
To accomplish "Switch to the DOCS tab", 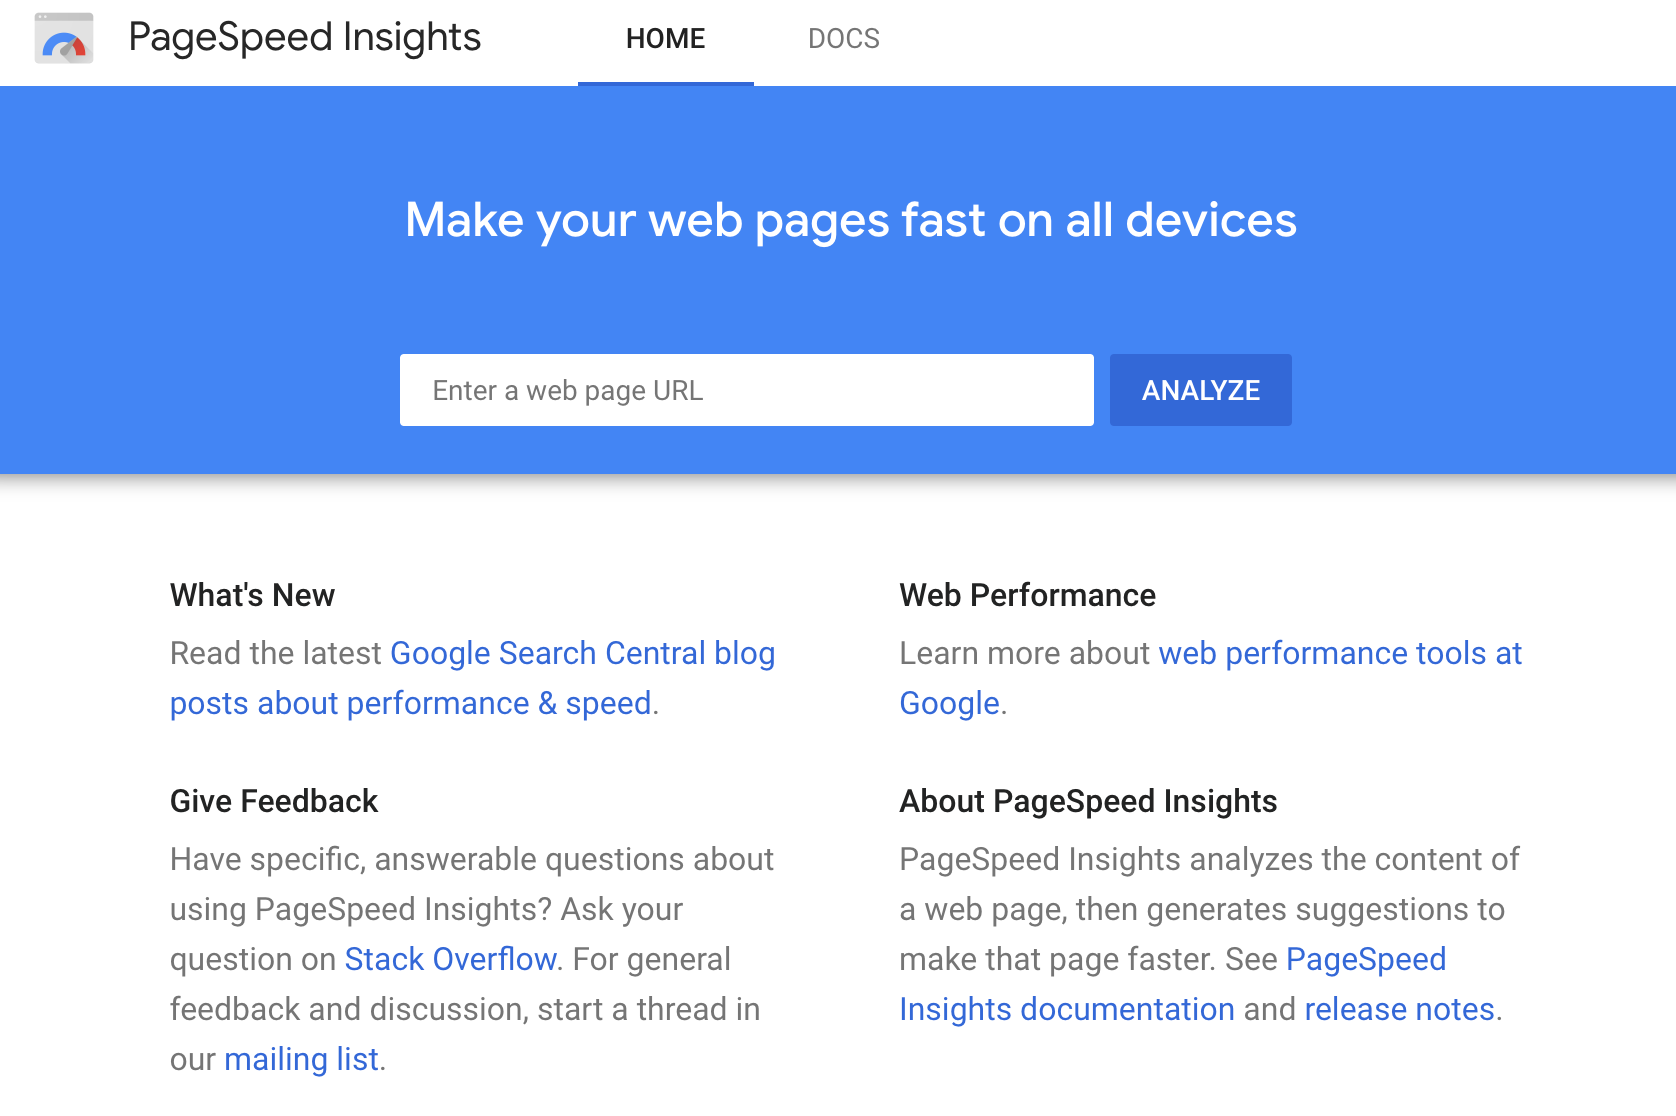I will tap(844, 39).
